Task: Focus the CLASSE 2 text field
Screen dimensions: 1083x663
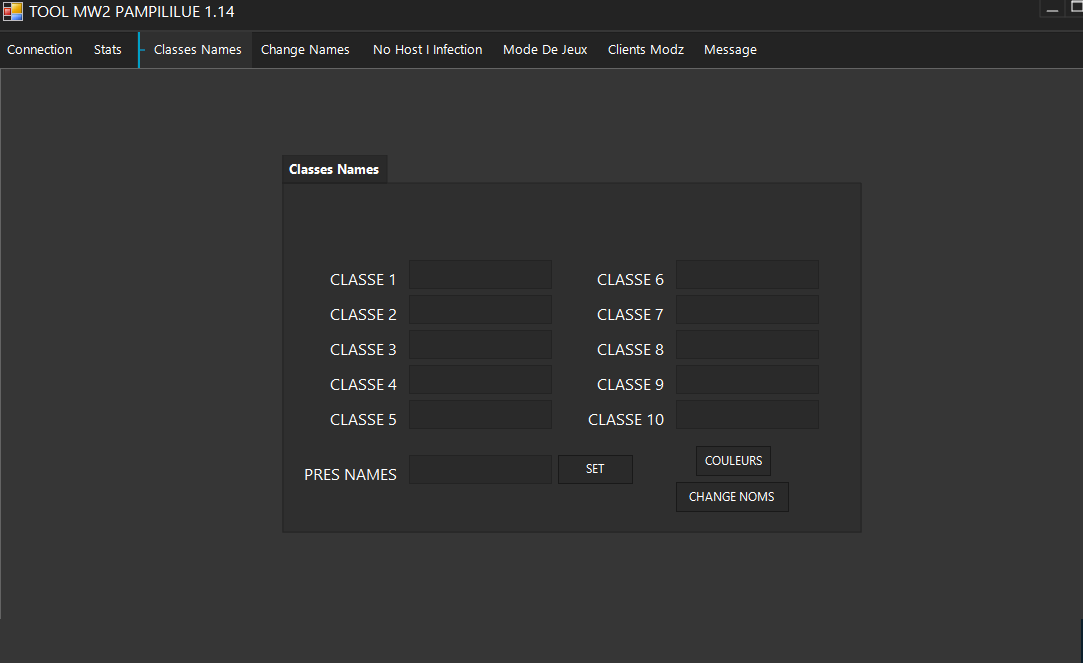Action: (x=480, y=310)
